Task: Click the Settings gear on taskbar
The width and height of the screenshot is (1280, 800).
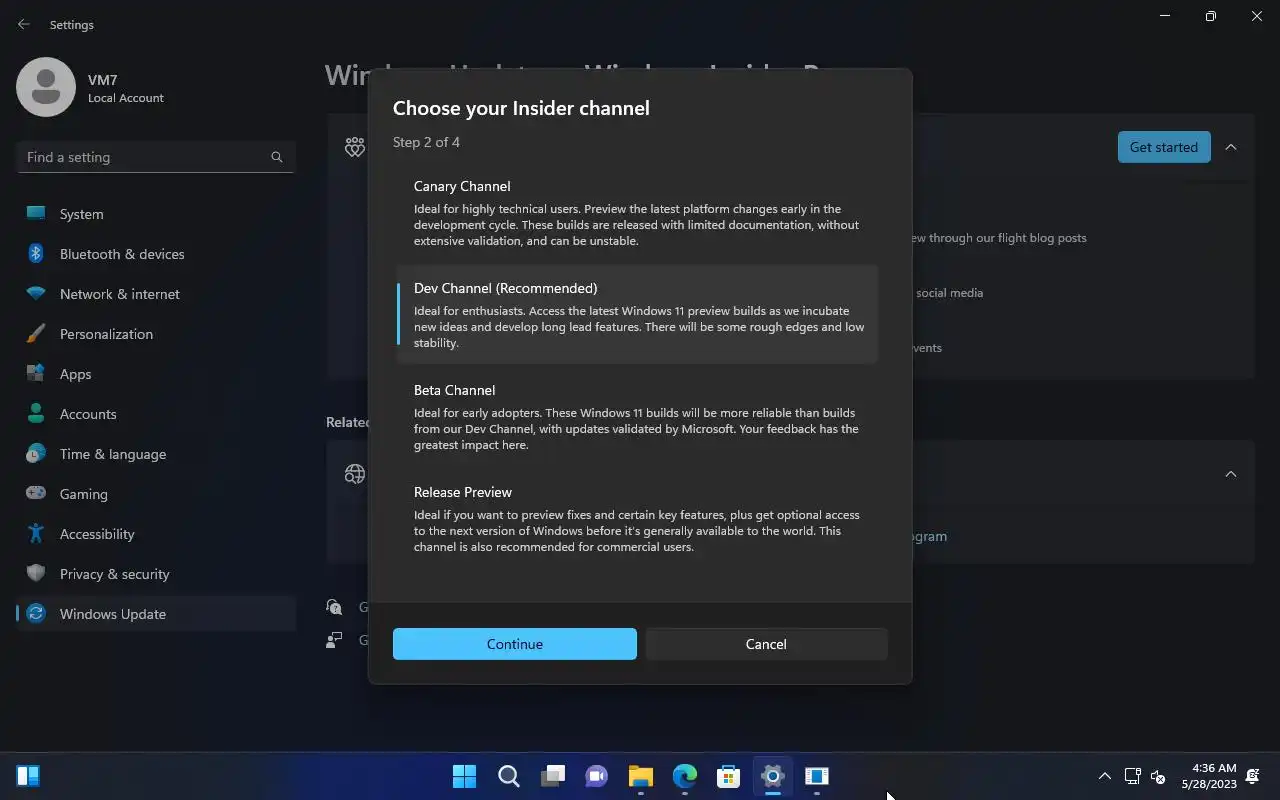Action: pyautogui.click(x=772, y=776)
